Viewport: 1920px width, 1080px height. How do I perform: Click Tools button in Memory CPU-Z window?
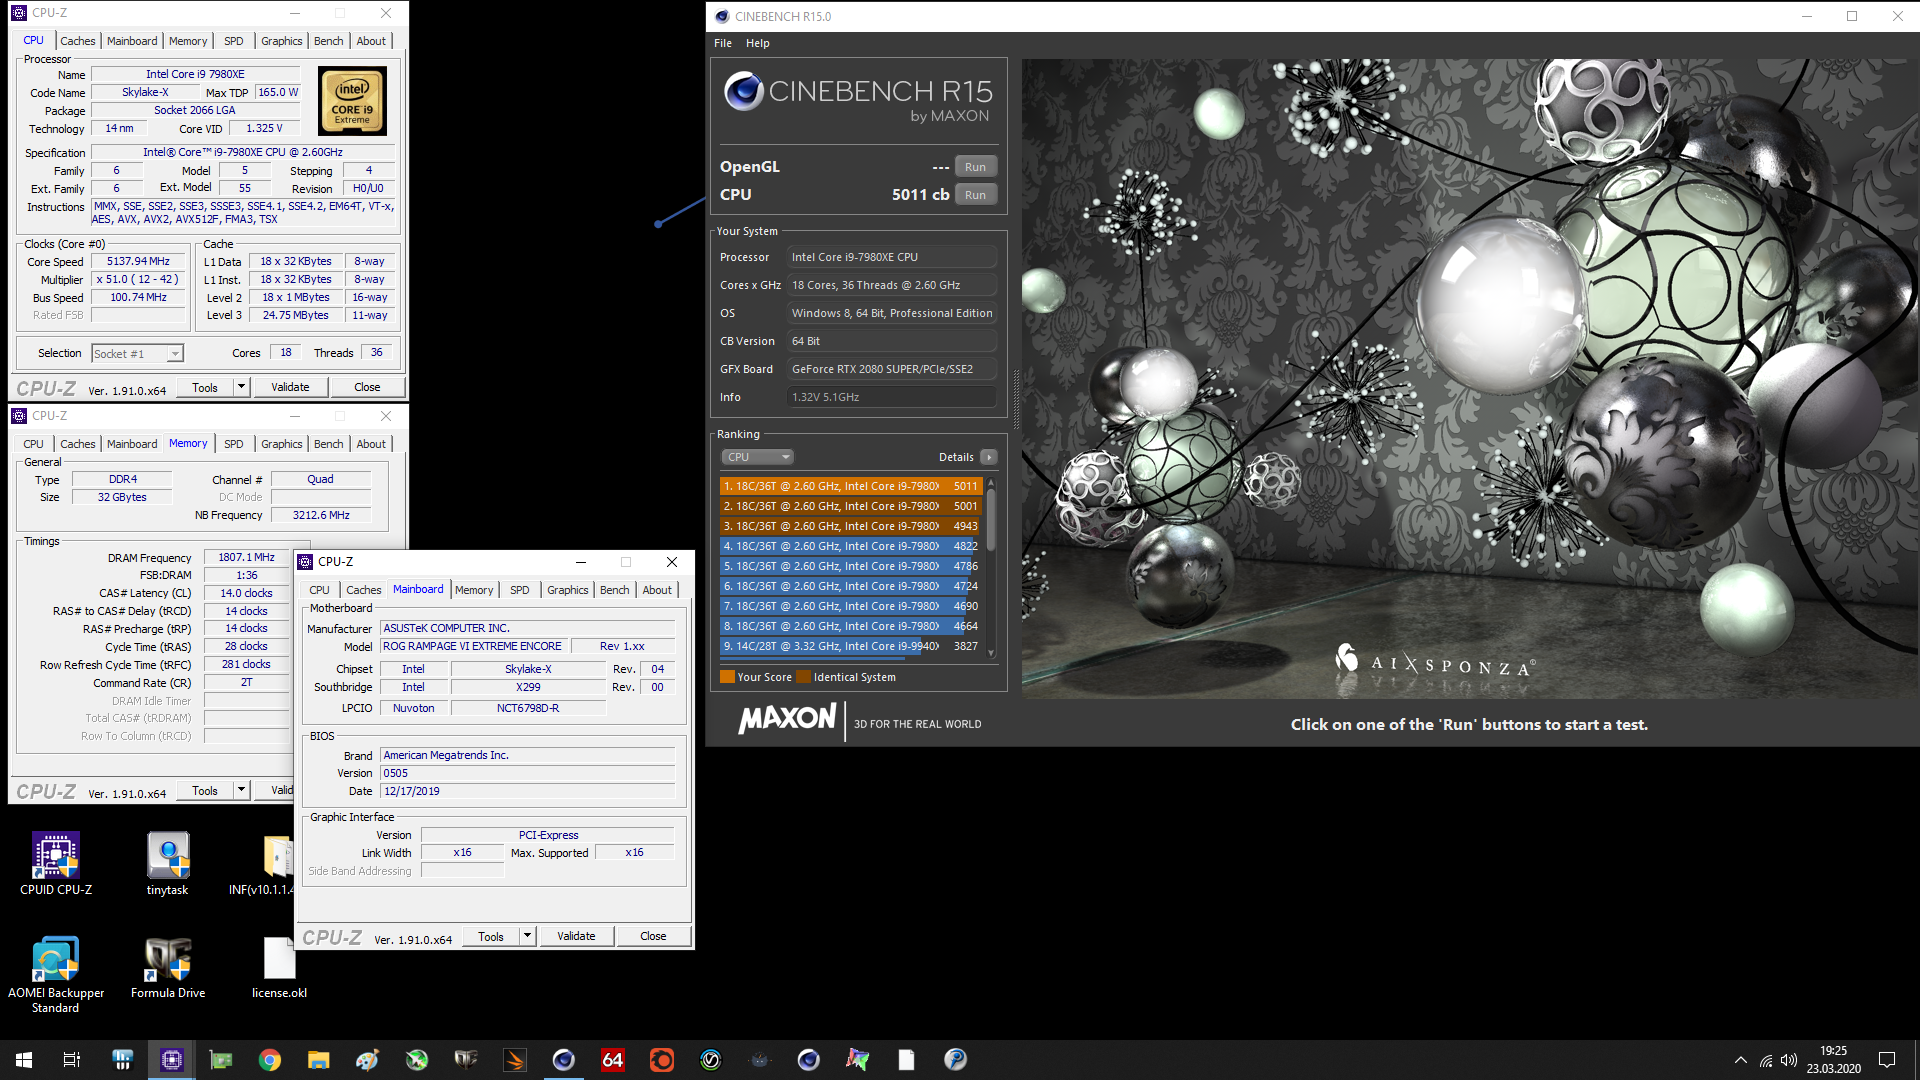205,791
